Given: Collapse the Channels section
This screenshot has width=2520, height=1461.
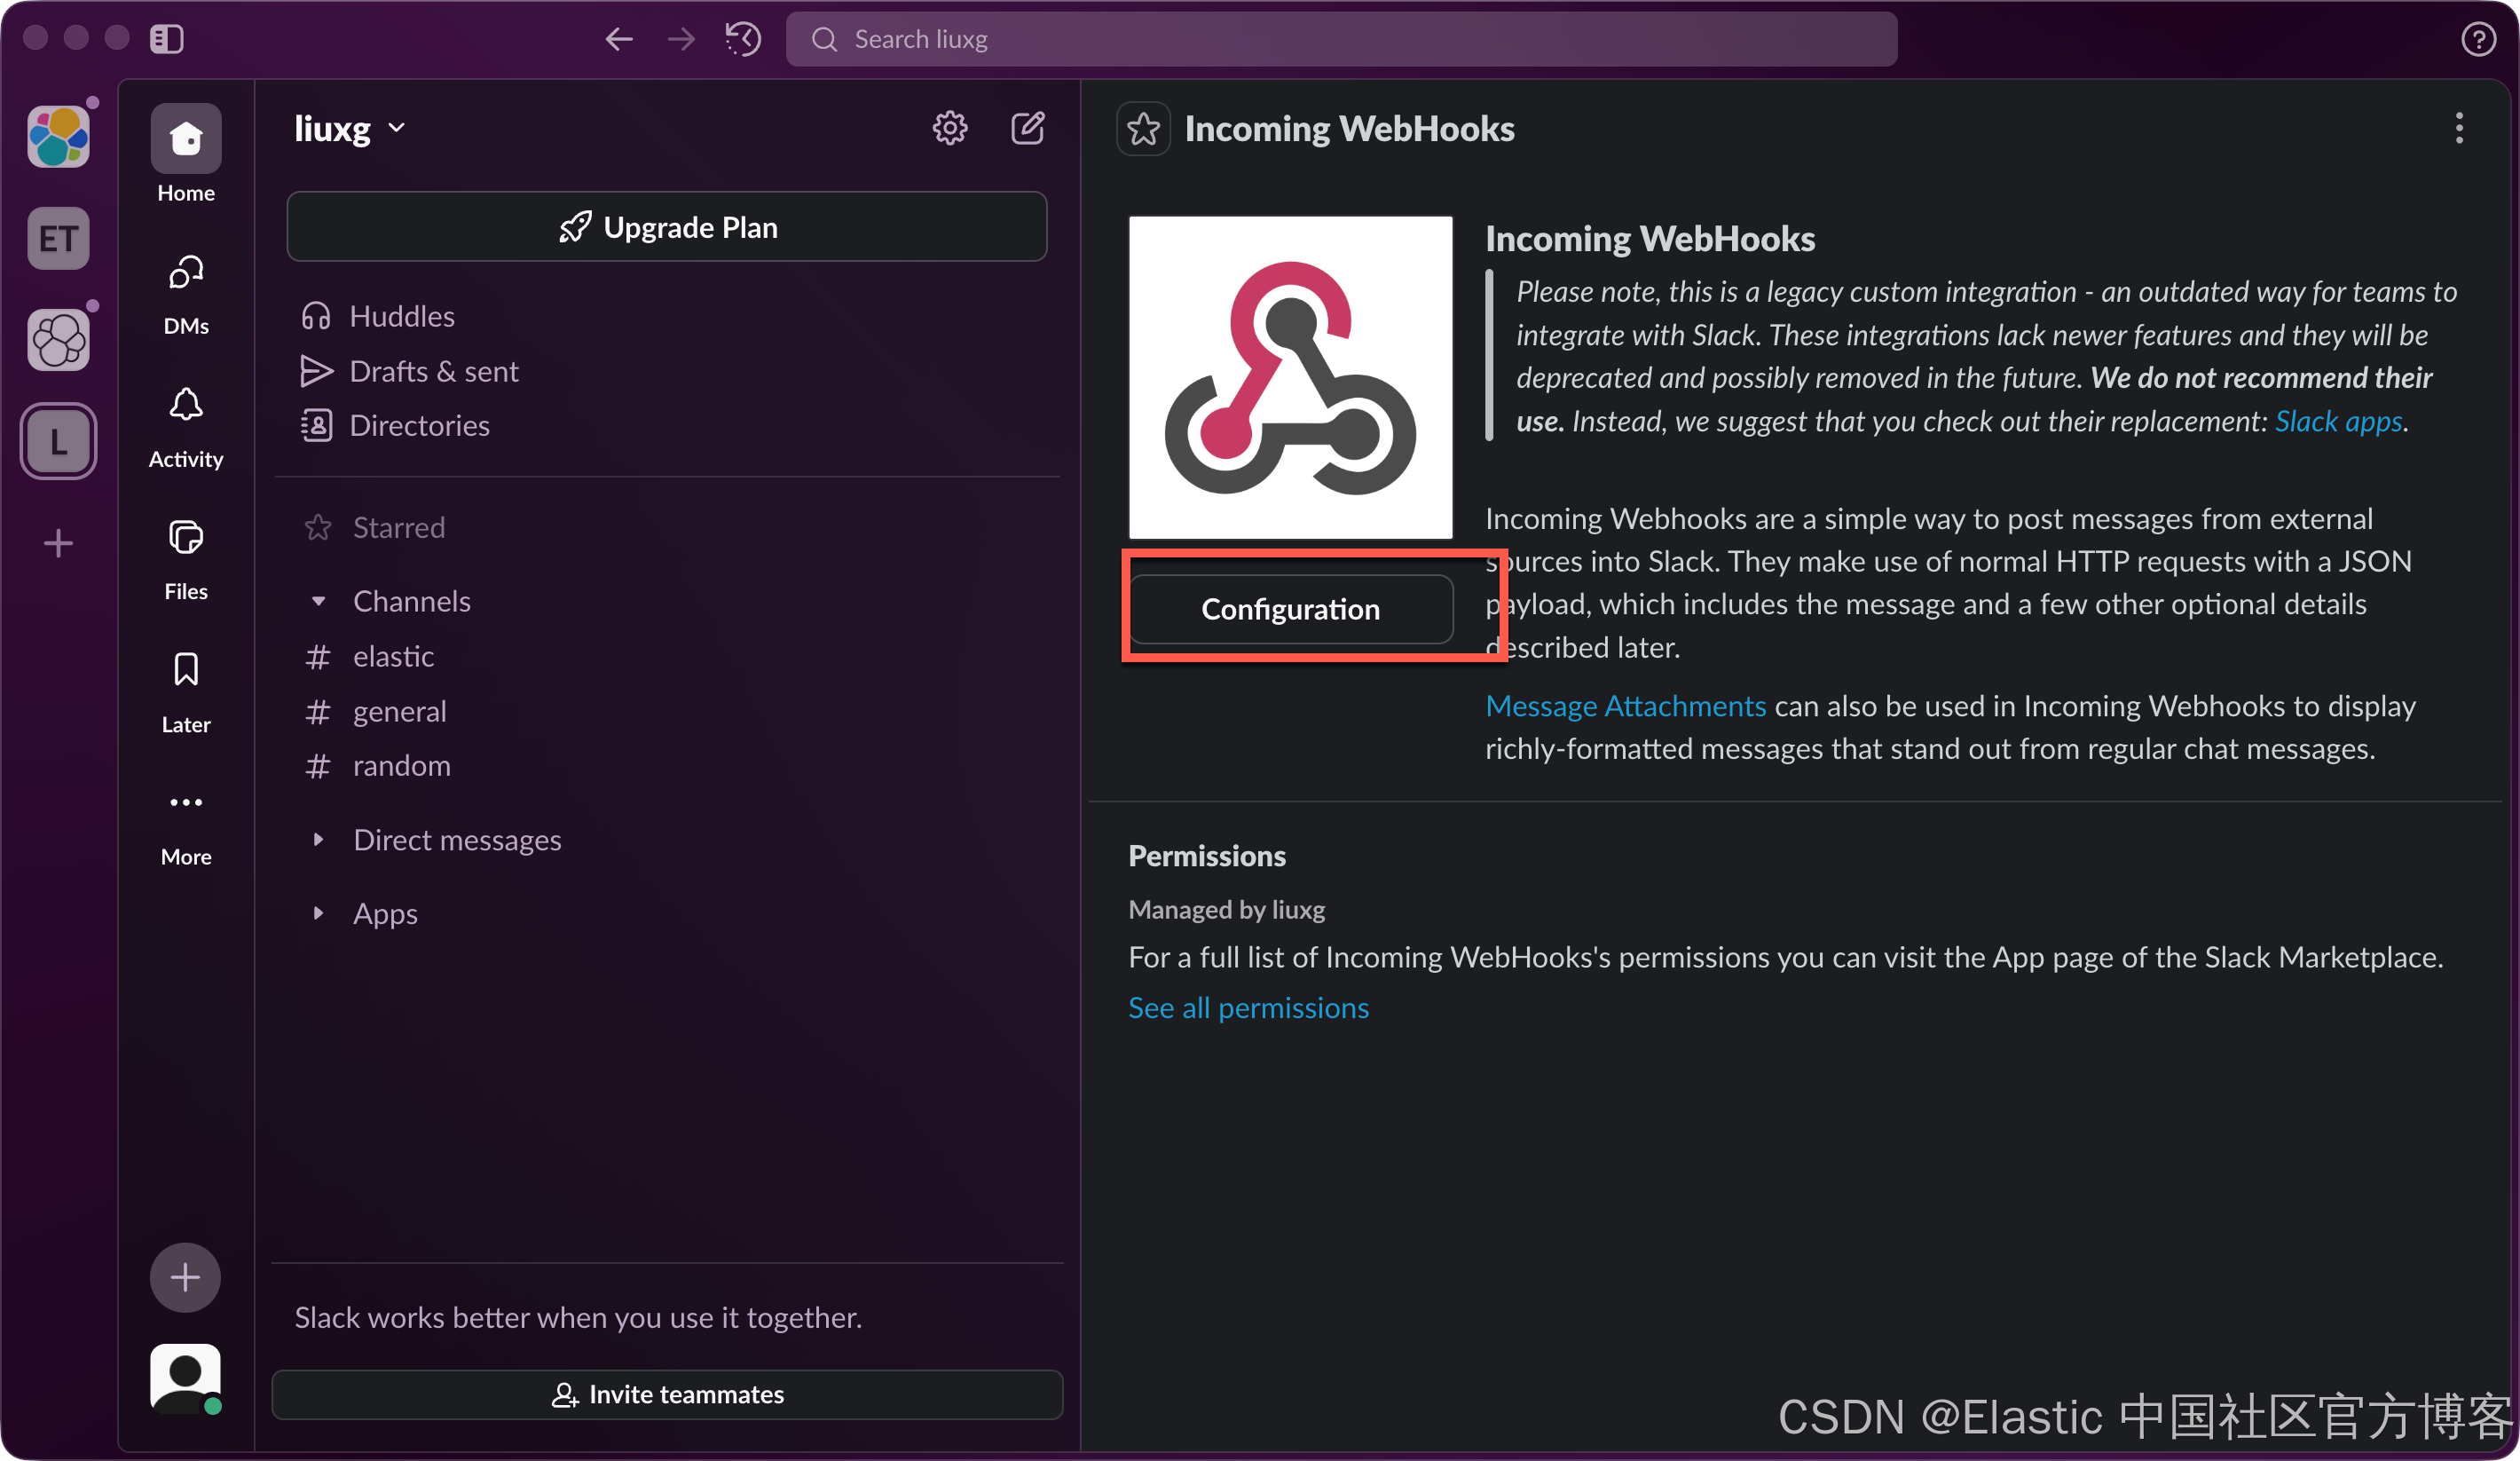Looking at the screenshot, I should [x=318, y=601].
